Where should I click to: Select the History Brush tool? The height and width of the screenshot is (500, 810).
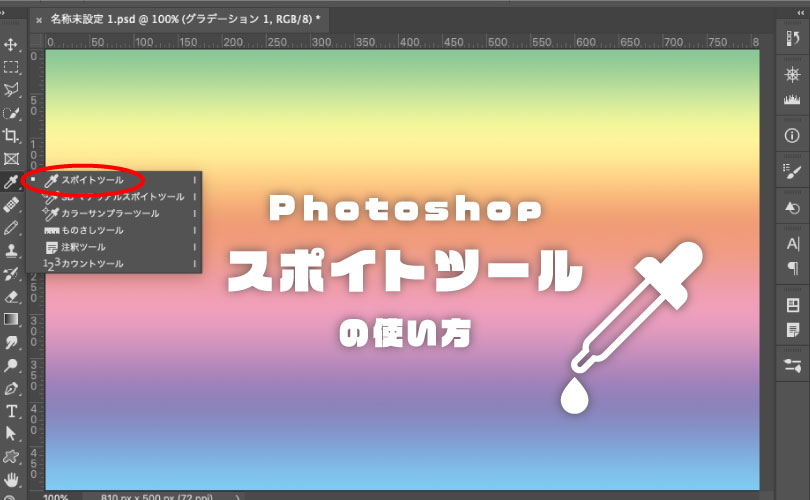point(11,273)
